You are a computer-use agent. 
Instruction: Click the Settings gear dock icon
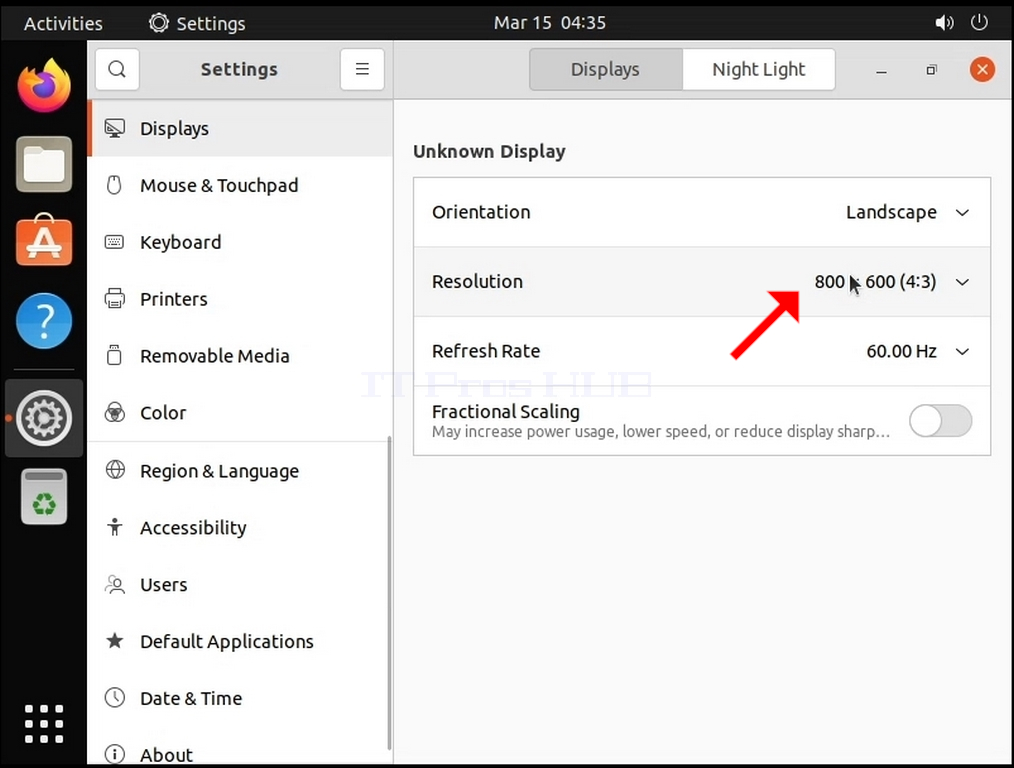pos(44,418)
